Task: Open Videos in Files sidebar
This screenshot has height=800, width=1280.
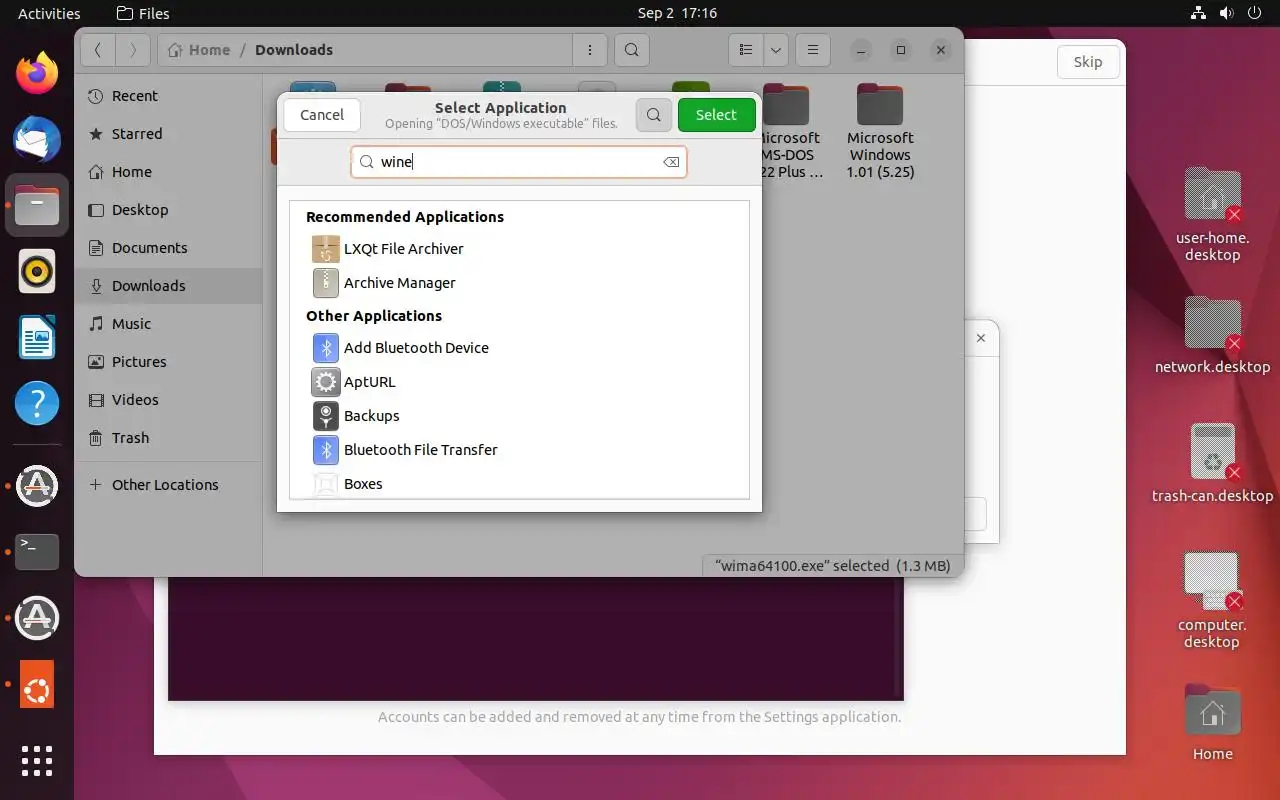Action: (168, 400)
